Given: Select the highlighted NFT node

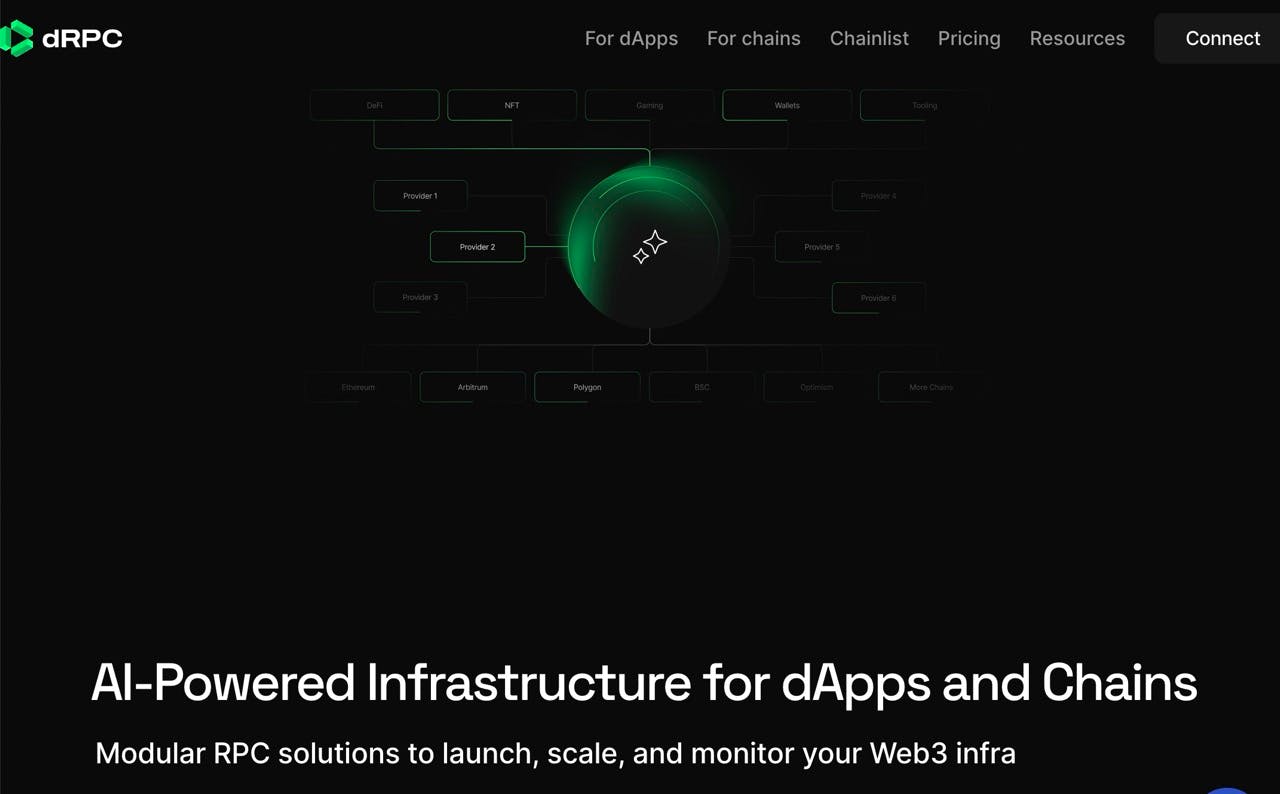Looking at the screenshot, I should (512, 104).
